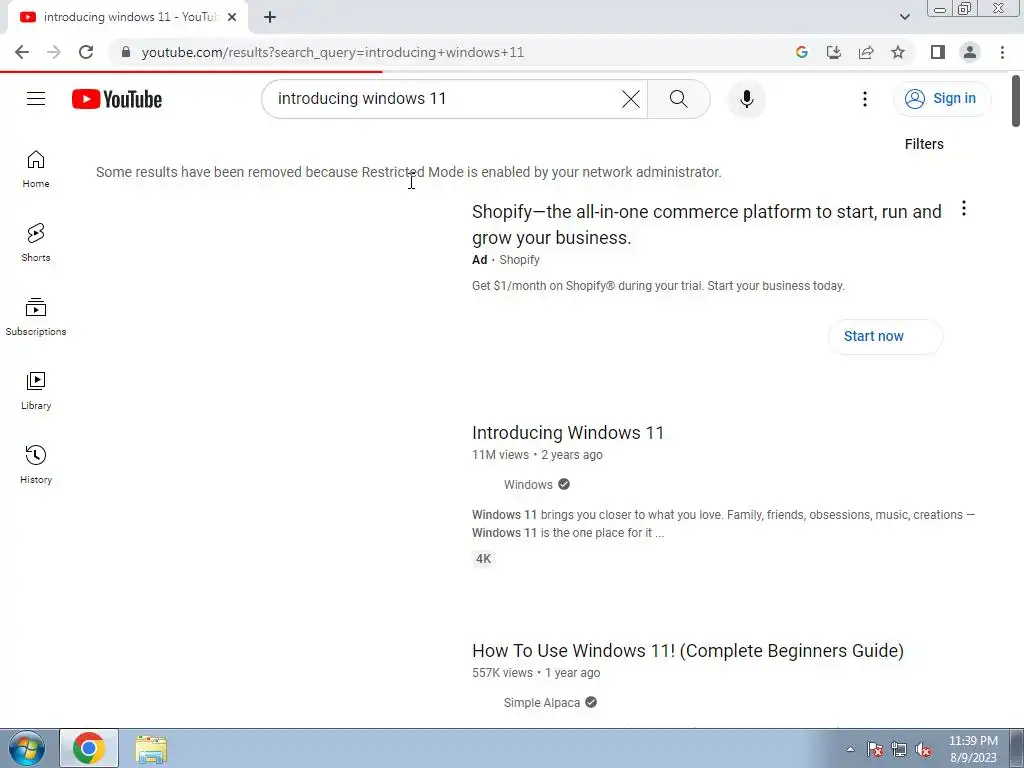1024x768 pixels.
Task: Select the introducing windows 11 YouTube tab
Action: [x=128, y=18]
